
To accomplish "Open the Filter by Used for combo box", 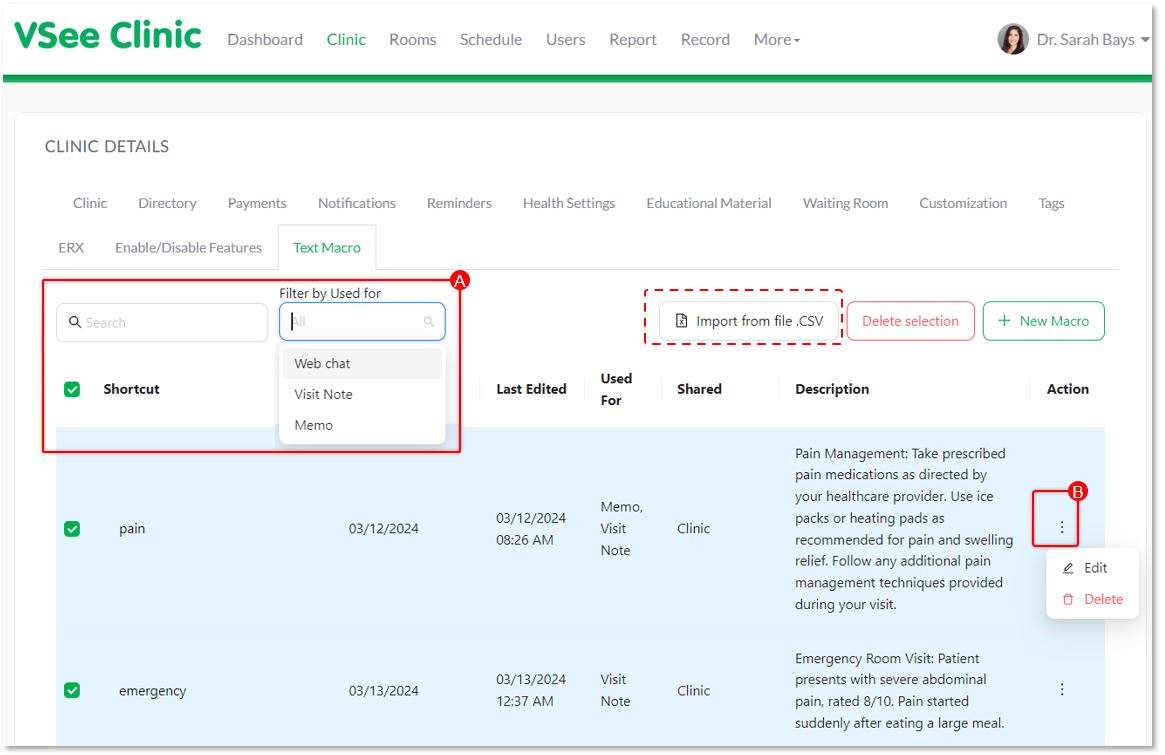I will pos(362,322).
